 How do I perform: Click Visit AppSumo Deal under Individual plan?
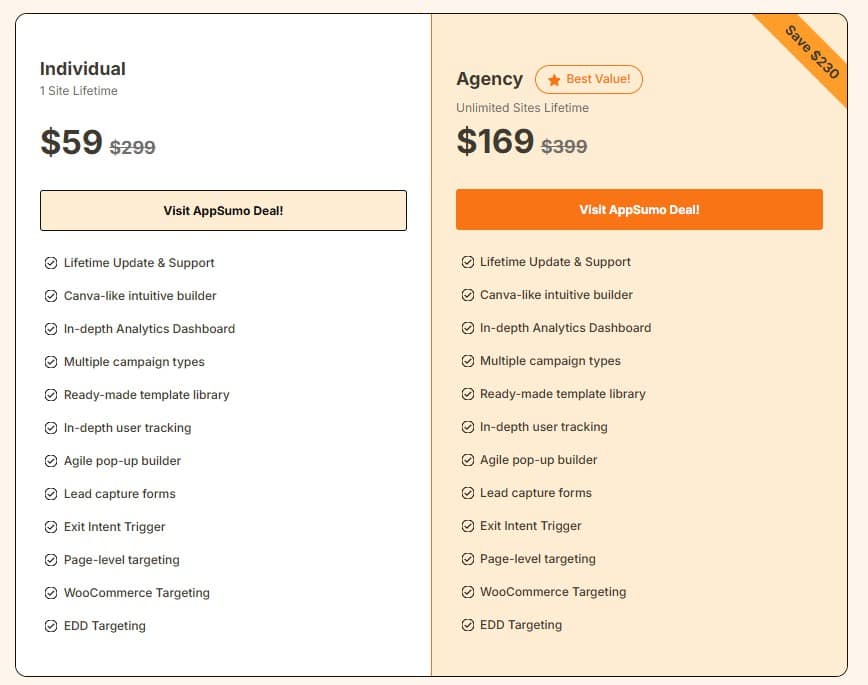[223, 210]
